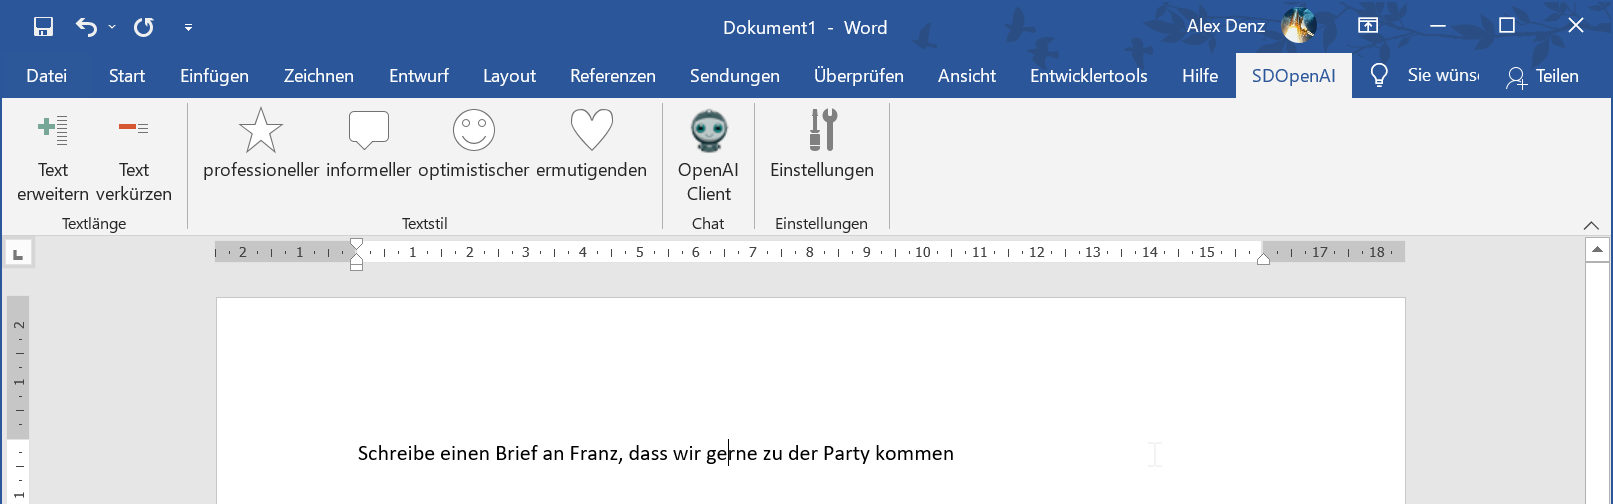Expand the Quick Access Toolbar customization menu

[x=188, y=27]
